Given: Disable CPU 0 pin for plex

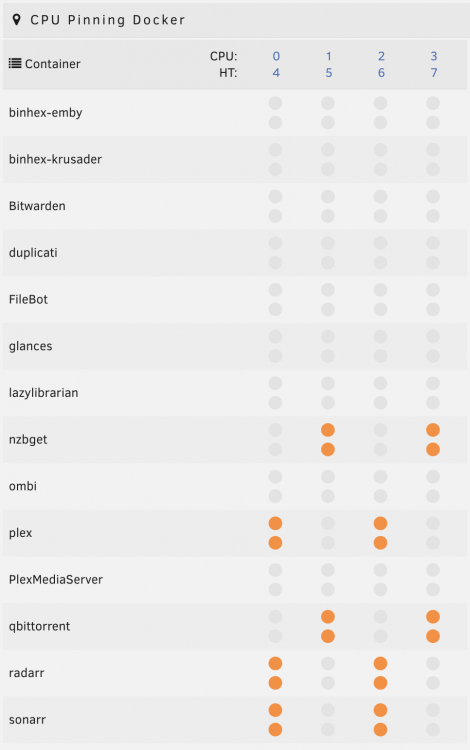Looking at the screenshot, I should coord(275,523).
